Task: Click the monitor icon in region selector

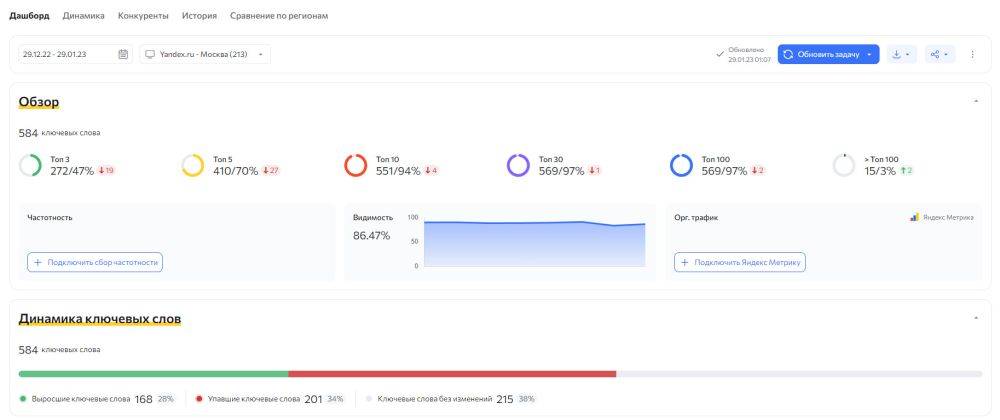Action: (151, 54)
